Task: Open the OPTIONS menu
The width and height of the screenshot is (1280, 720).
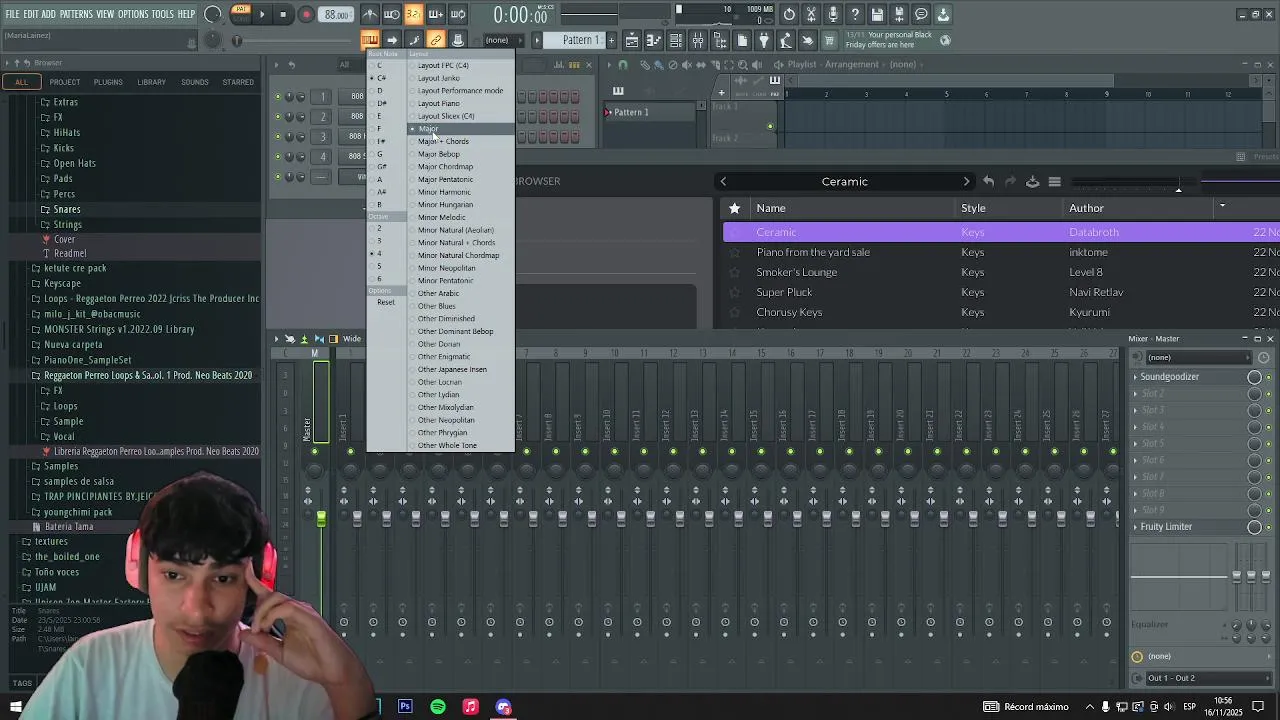Action: point(133,14)
